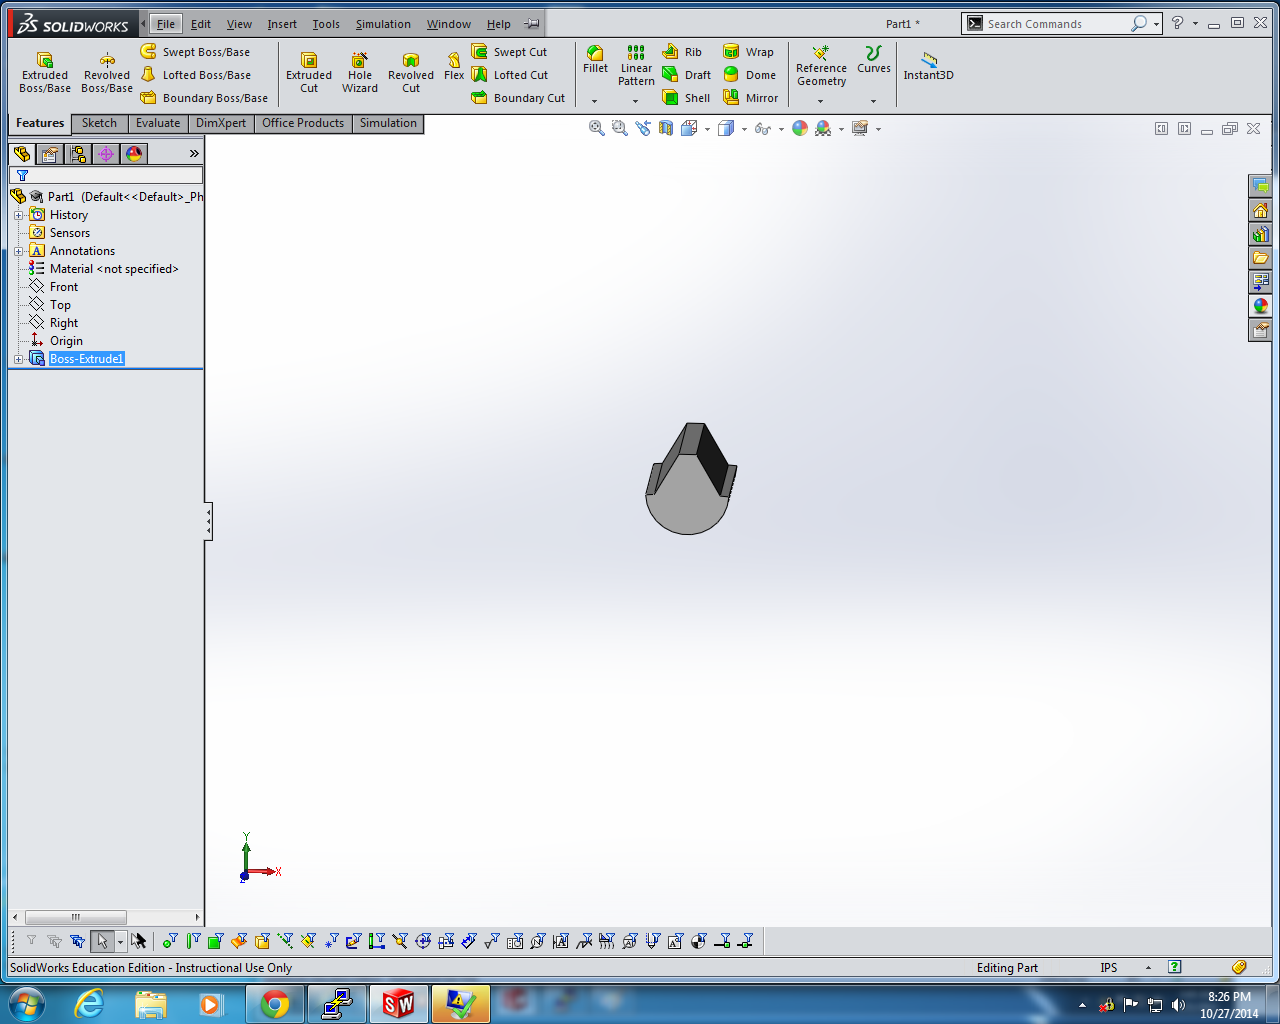Click the IPS unit system button

(x=1109, y=968)
